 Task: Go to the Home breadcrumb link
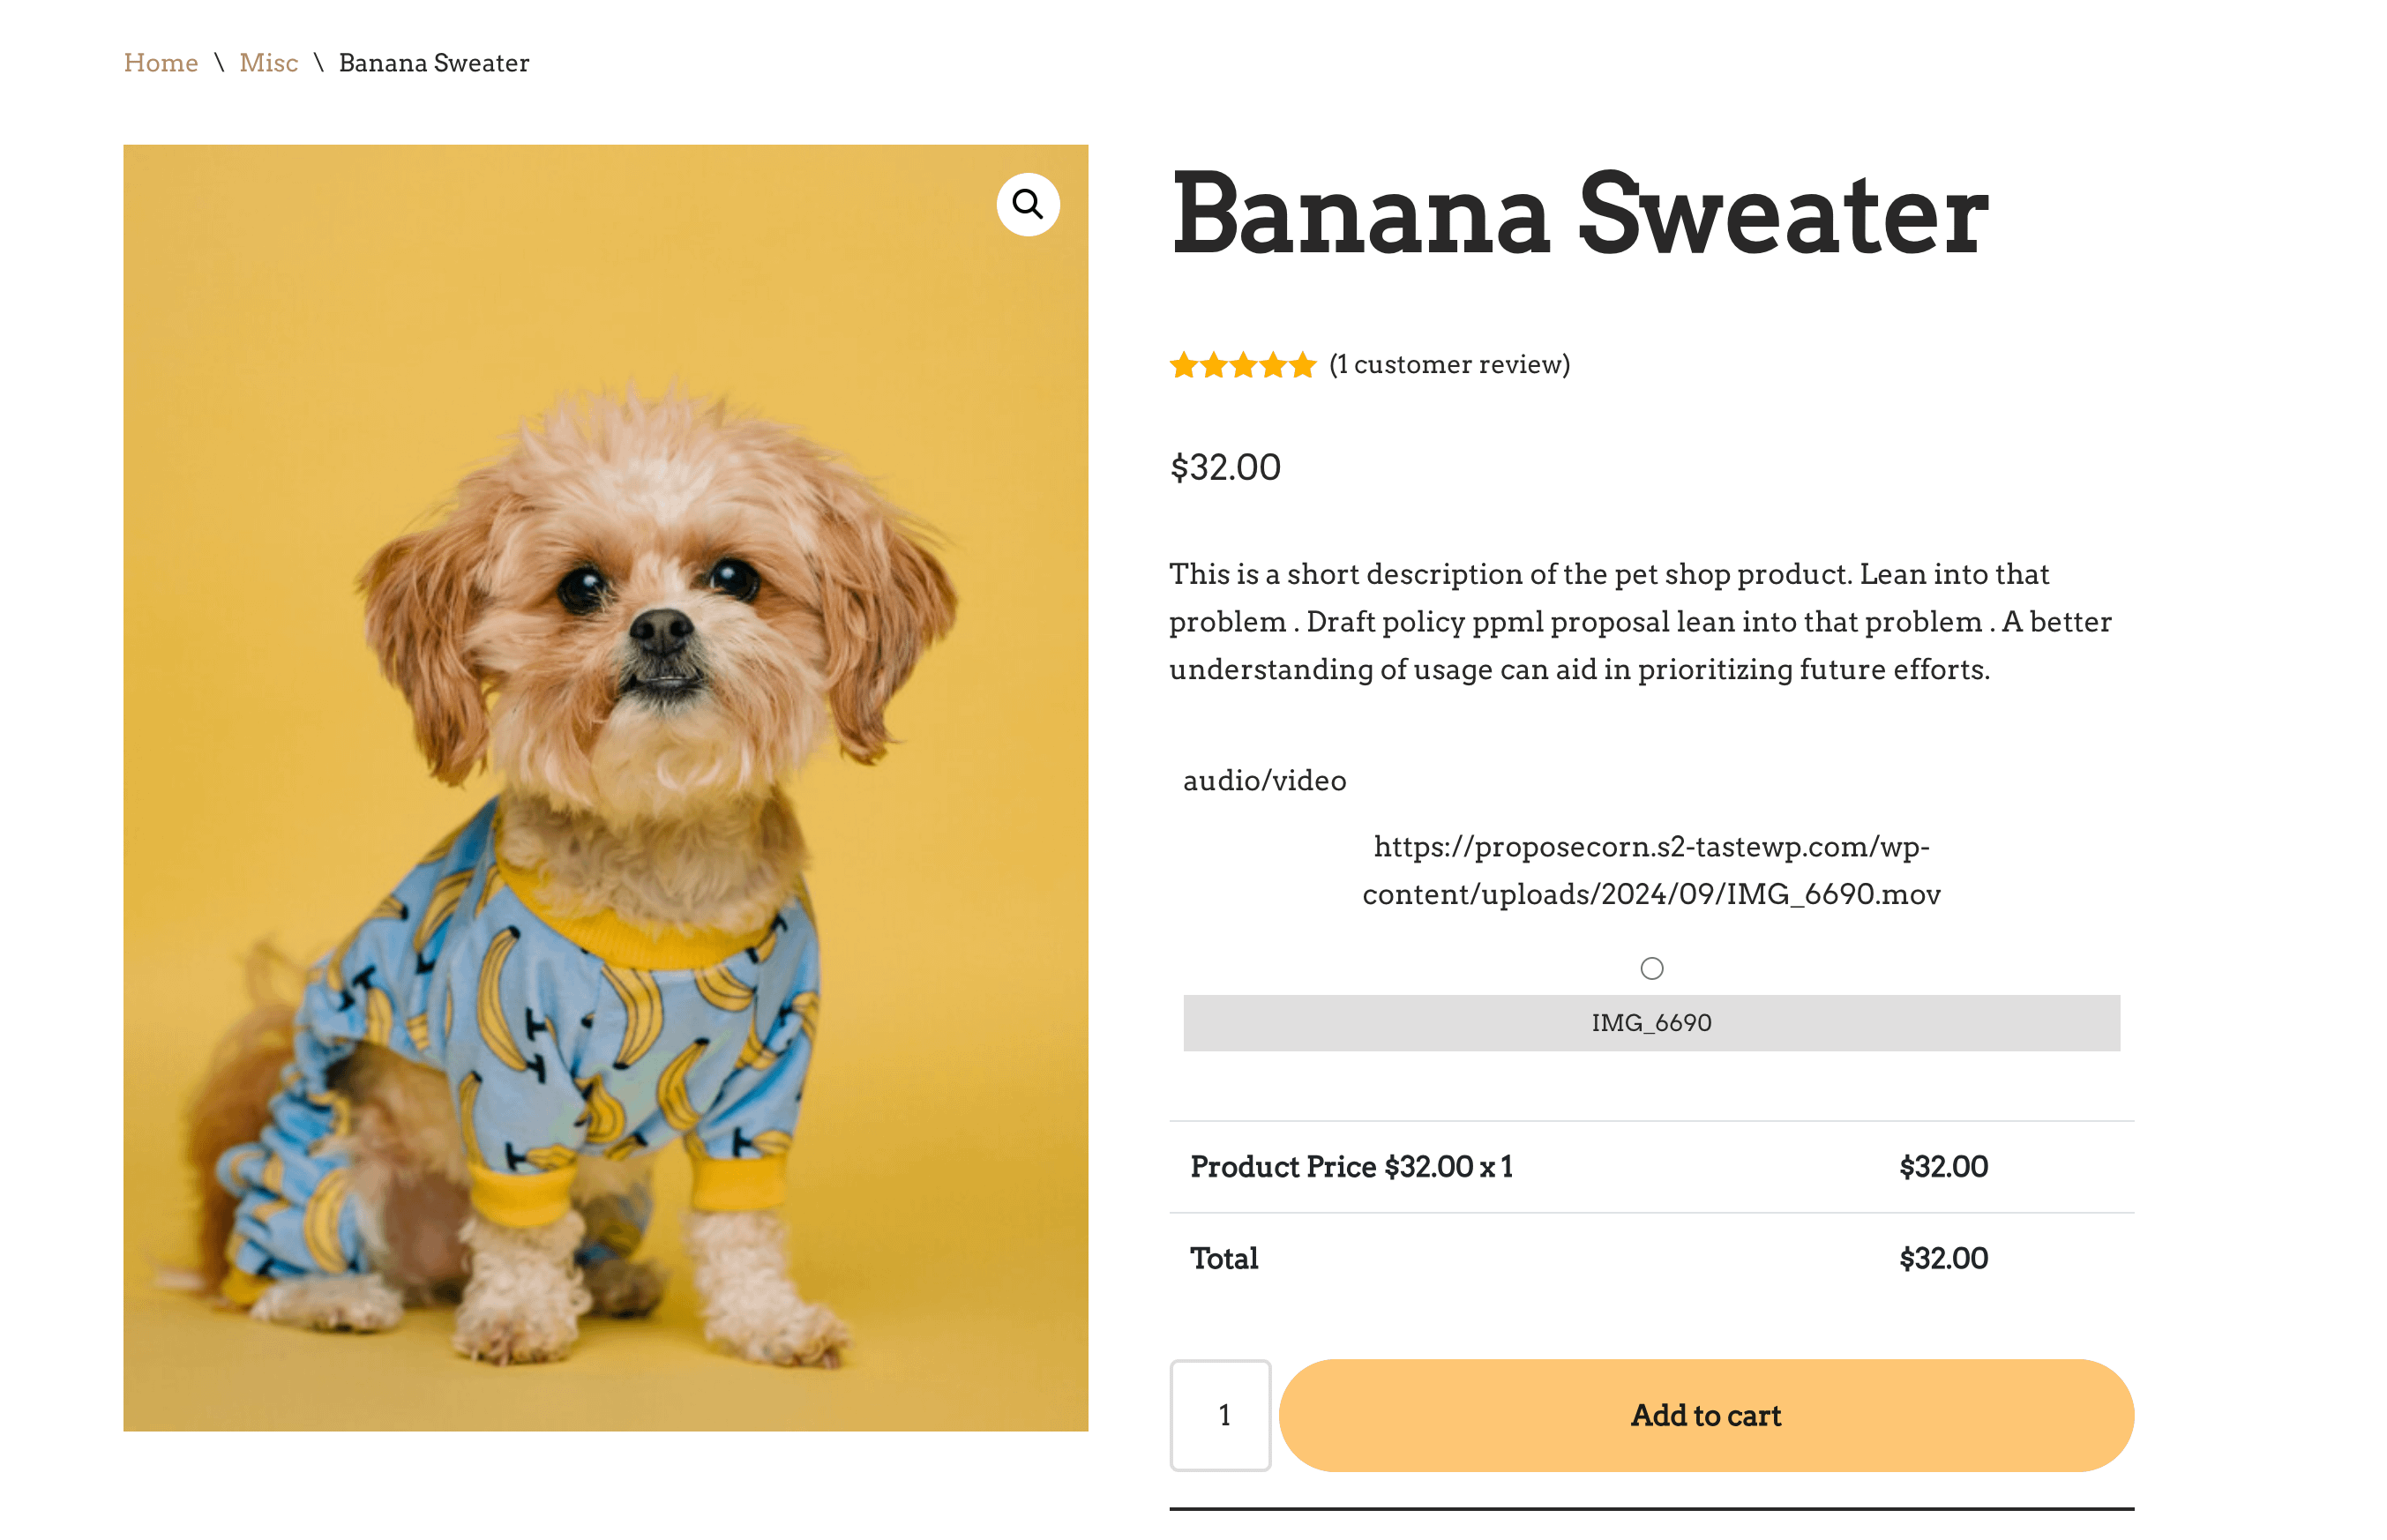pos(160,63)
